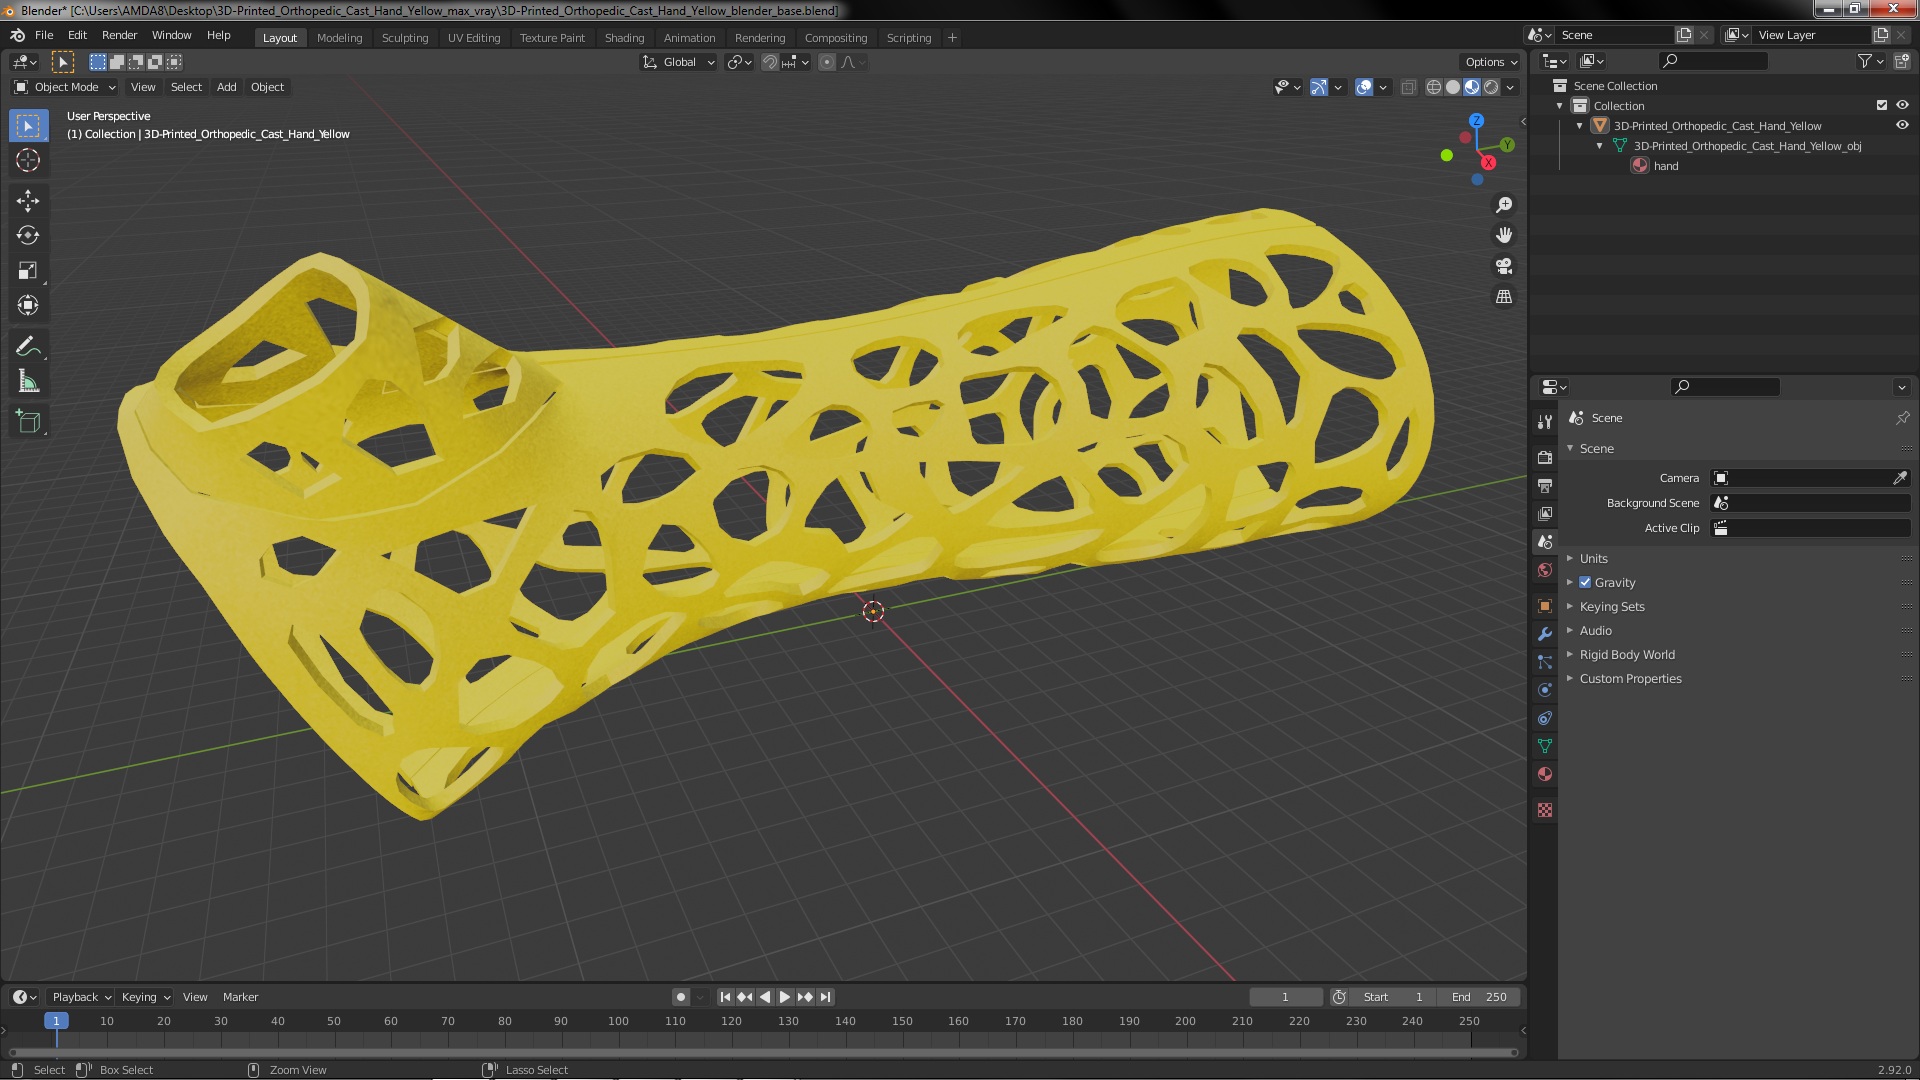
Task: Expand the Units panel
Action: (x=1594, y=558)
